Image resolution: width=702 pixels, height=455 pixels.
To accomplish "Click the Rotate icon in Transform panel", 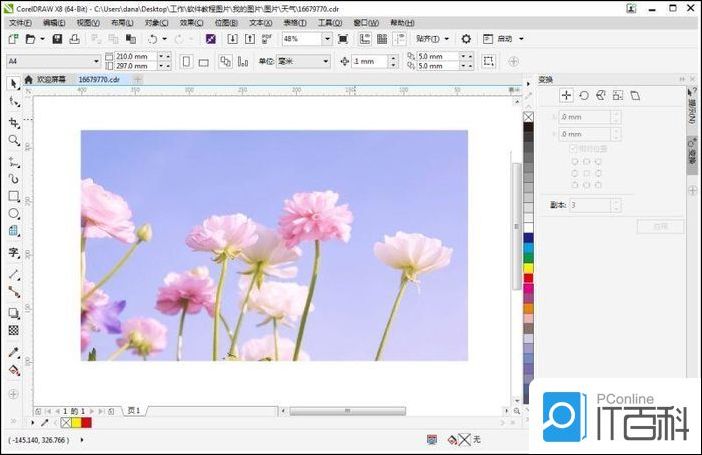I will 583,95.
